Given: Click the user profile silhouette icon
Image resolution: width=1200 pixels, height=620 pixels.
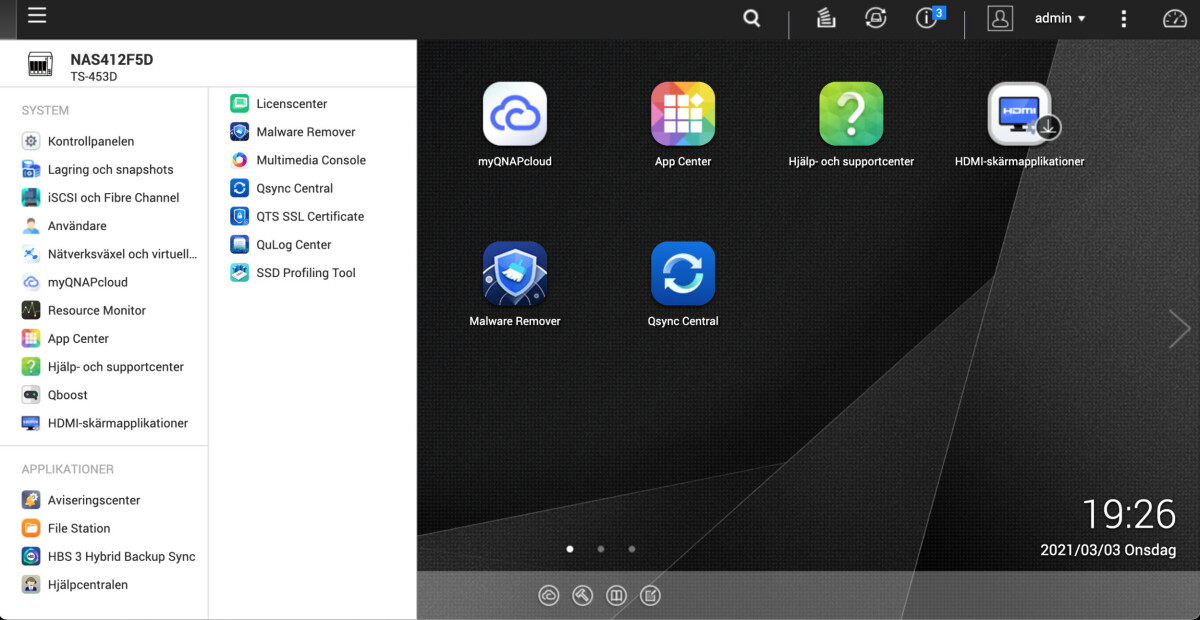Looking at the screenshot, I should [x=1000, y=18].
